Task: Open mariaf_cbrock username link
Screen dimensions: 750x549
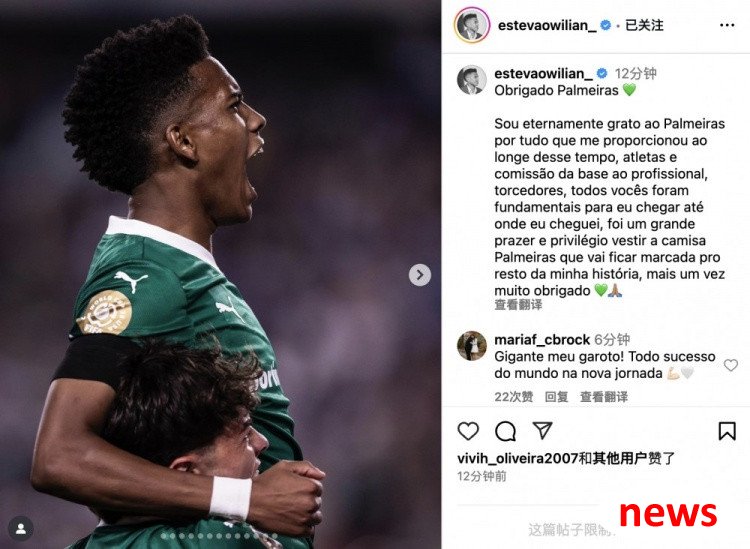Action: 542,340
